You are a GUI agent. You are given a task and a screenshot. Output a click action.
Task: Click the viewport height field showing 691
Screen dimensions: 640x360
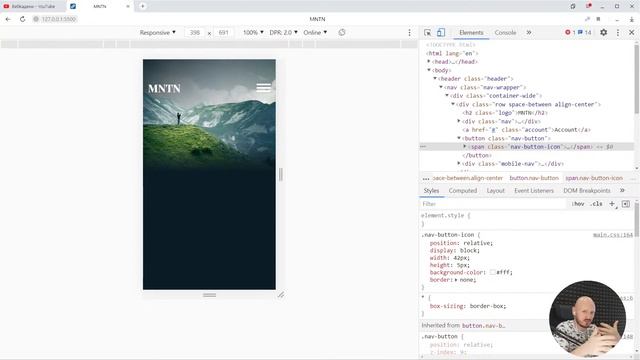coord(223,33)
